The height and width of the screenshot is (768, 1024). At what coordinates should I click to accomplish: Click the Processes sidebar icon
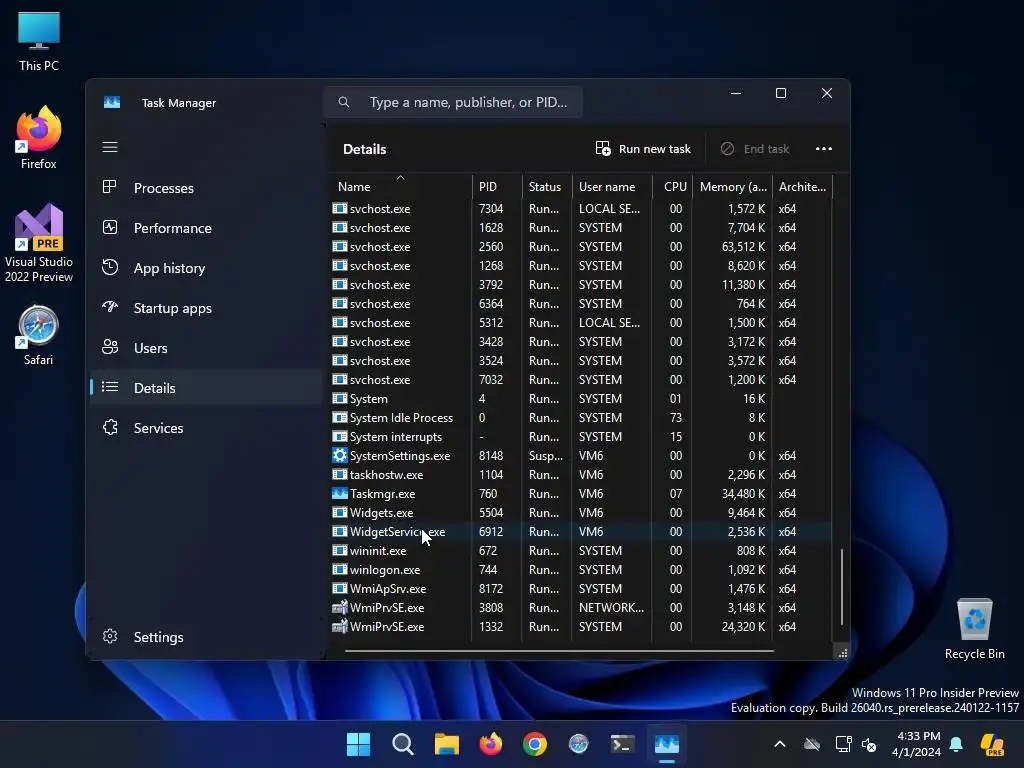(110, 187)
